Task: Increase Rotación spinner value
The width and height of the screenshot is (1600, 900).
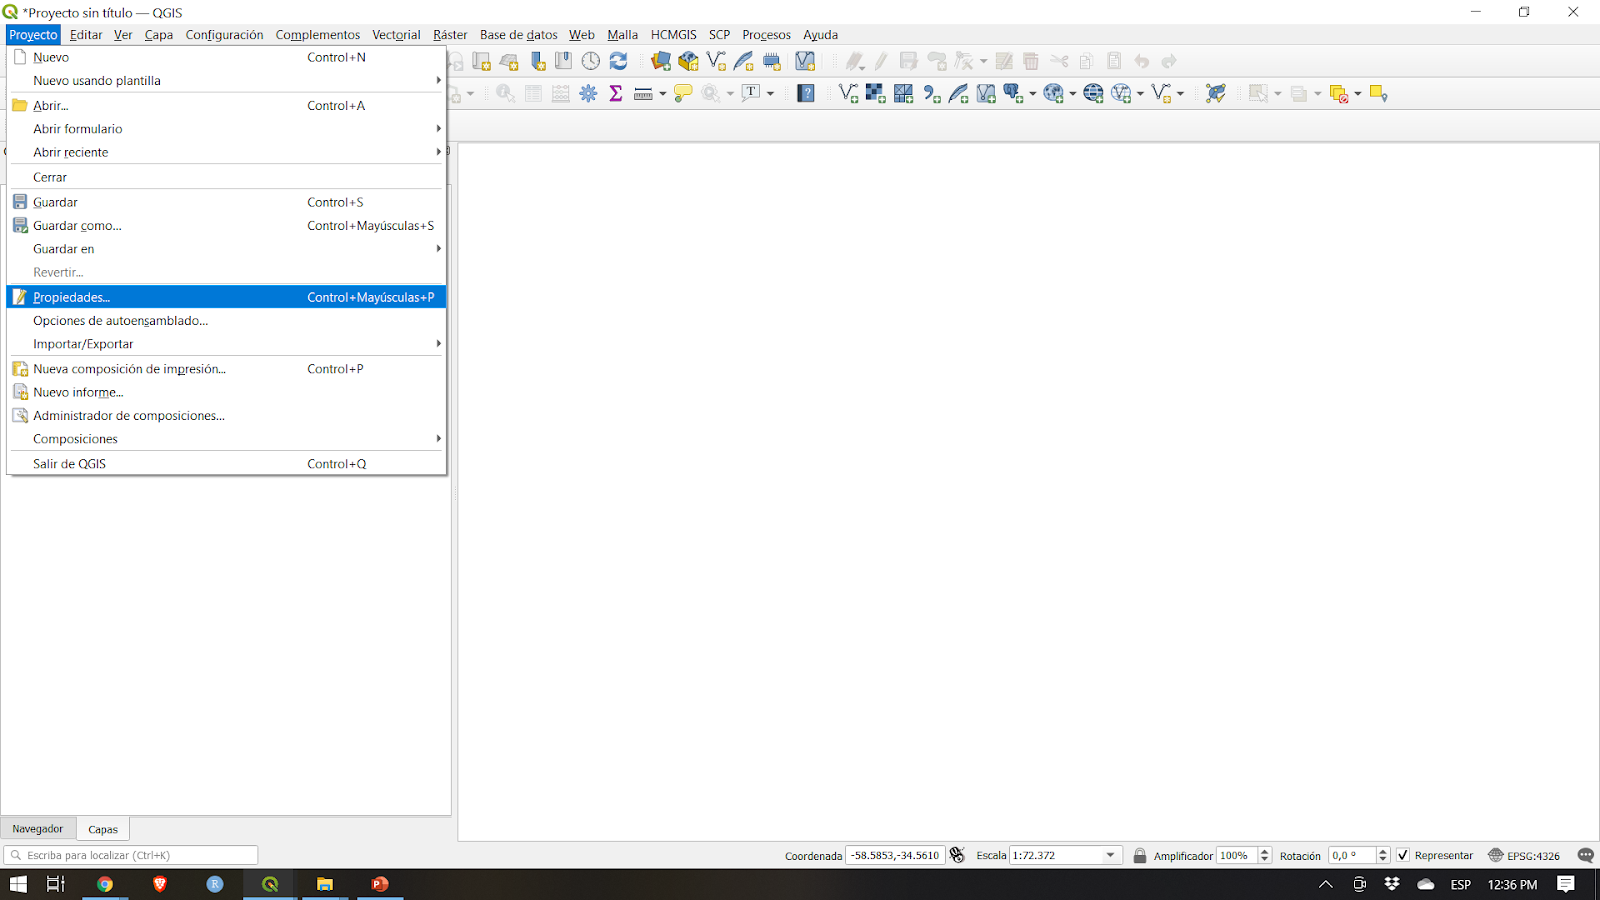Action: coord(1383,851)
